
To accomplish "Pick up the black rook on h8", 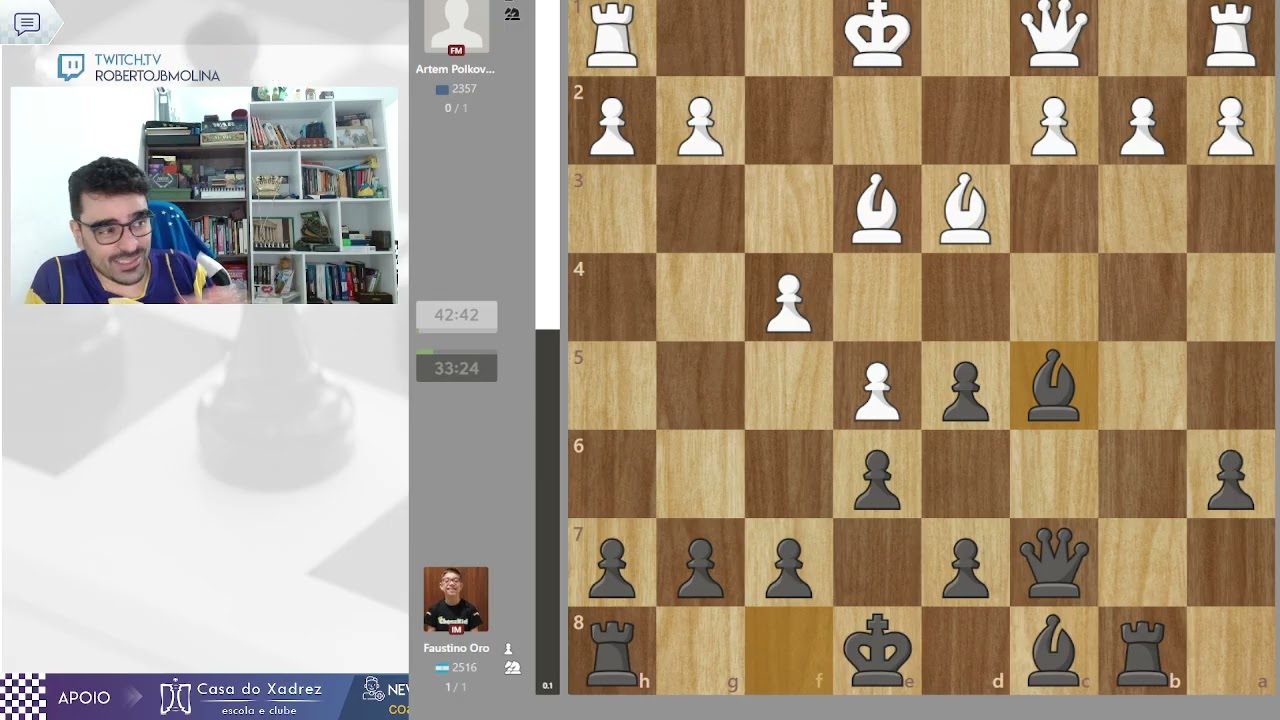I will [x=612, y=653].
